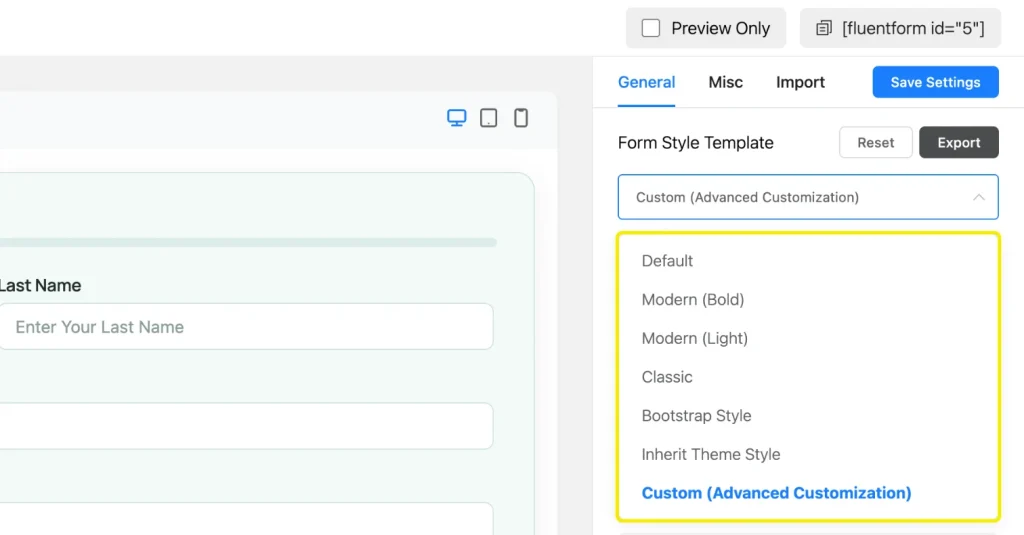
Task: Open the Import tab
Action: [800, 82]
